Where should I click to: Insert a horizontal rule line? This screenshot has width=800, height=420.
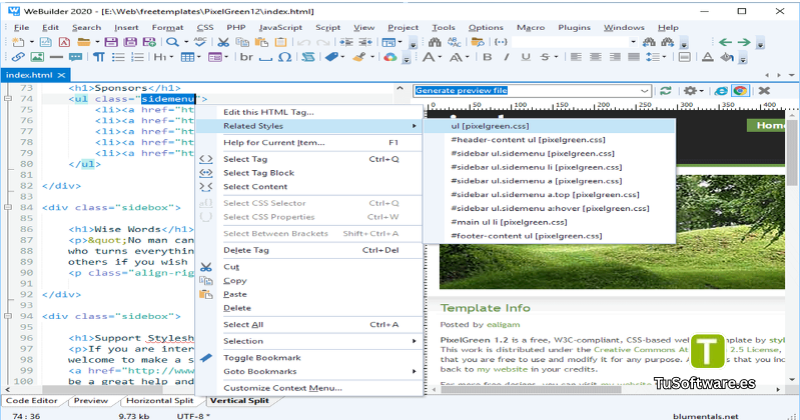(56, 57)
